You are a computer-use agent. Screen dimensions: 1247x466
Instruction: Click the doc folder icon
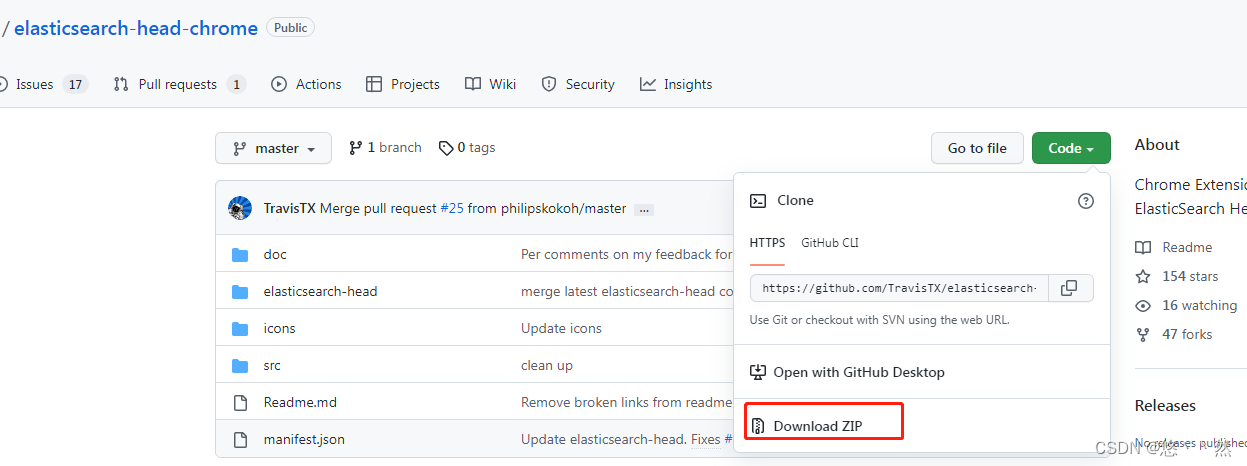point(240,254)
